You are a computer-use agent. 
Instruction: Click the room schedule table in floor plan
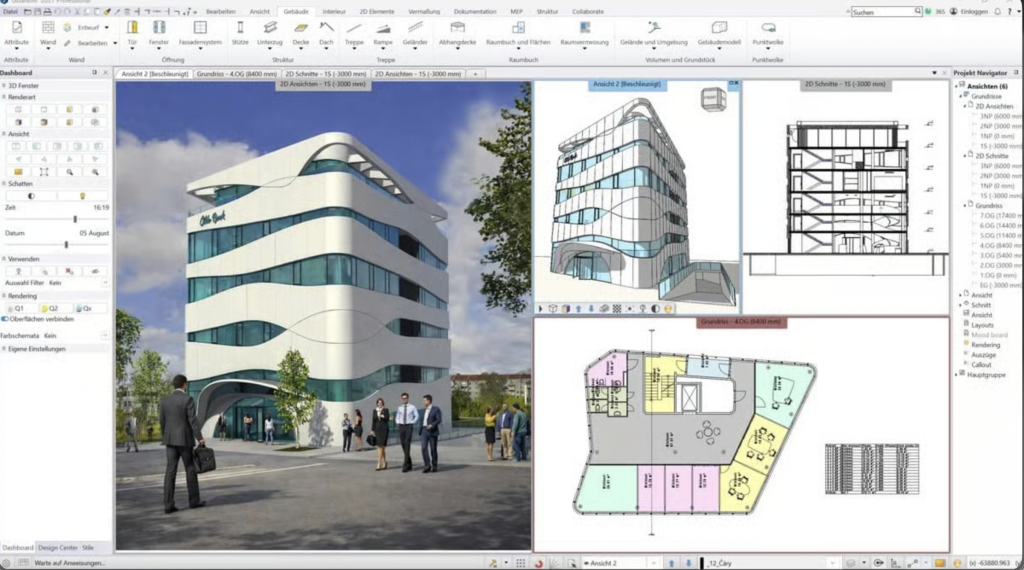pyautogui.click(x=872, y=469)
